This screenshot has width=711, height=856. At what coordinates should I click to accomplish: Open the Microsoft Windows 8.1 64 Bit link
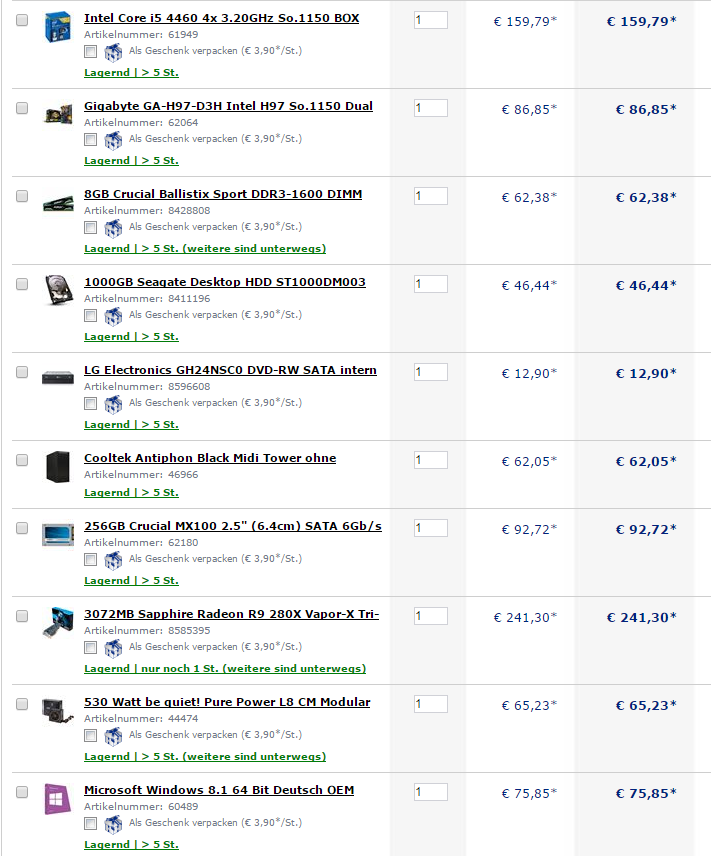tap(219, 790)
